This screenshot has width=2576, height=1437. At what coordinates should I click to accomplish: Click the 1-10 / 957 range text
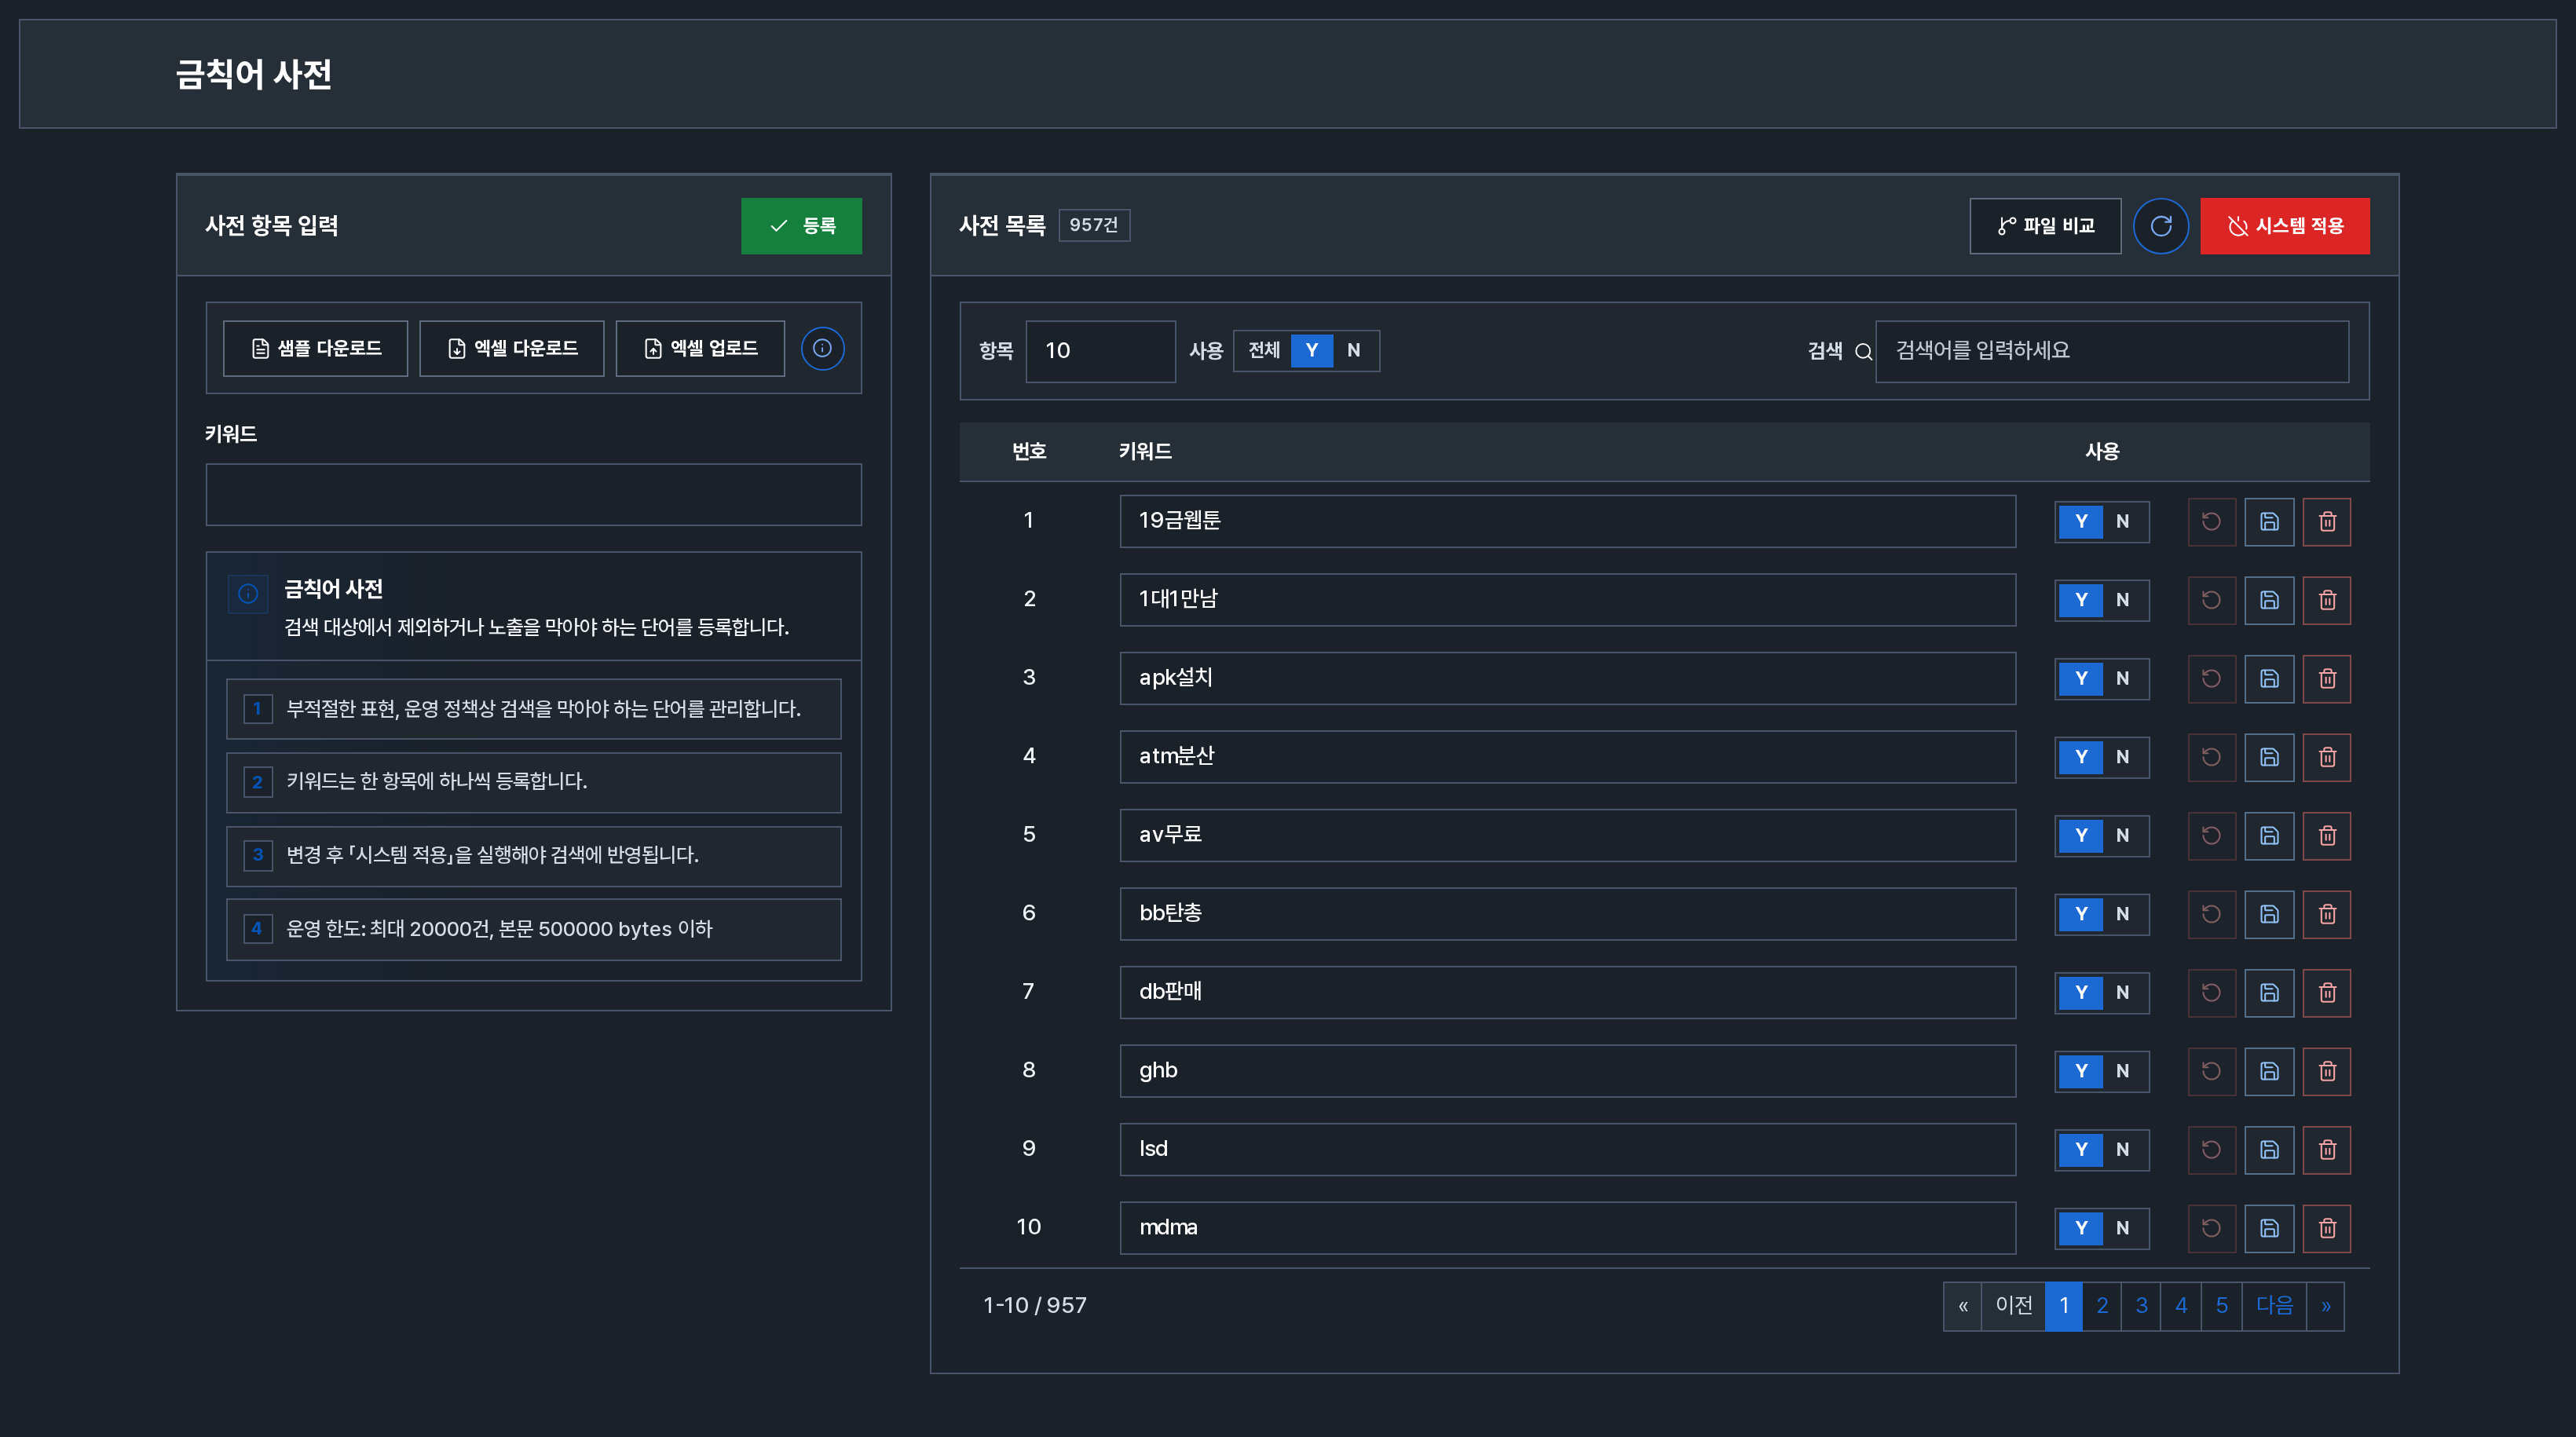1034,1305
